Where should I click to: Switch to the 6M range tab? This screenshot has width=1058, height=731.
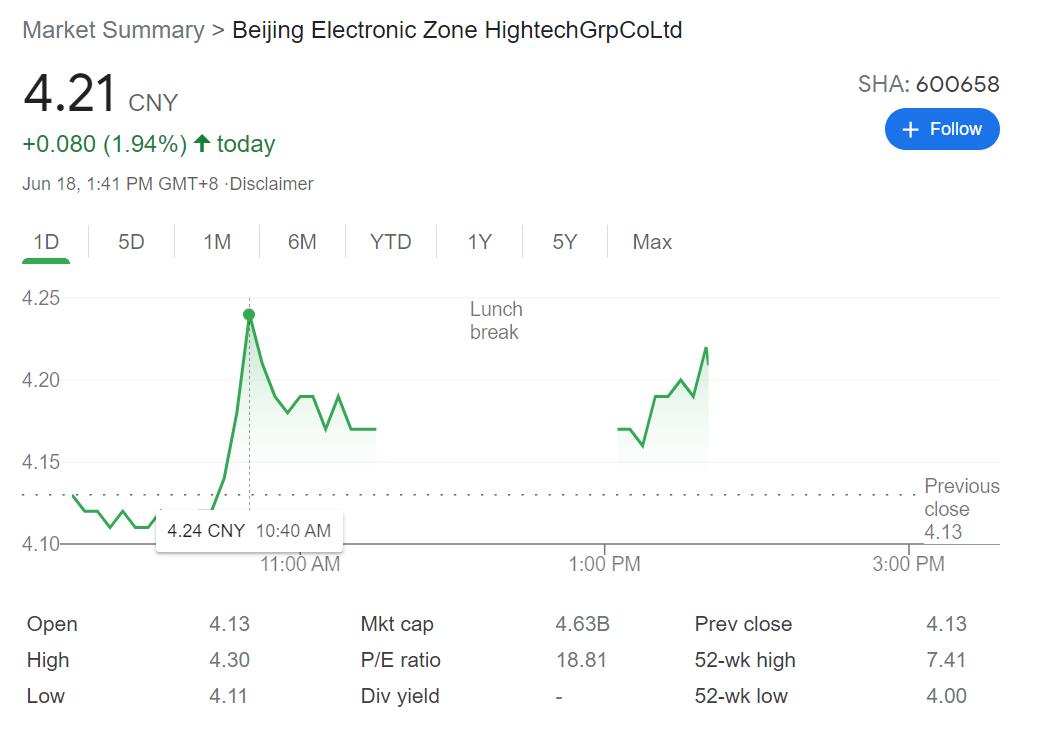(x=302, y=242)
